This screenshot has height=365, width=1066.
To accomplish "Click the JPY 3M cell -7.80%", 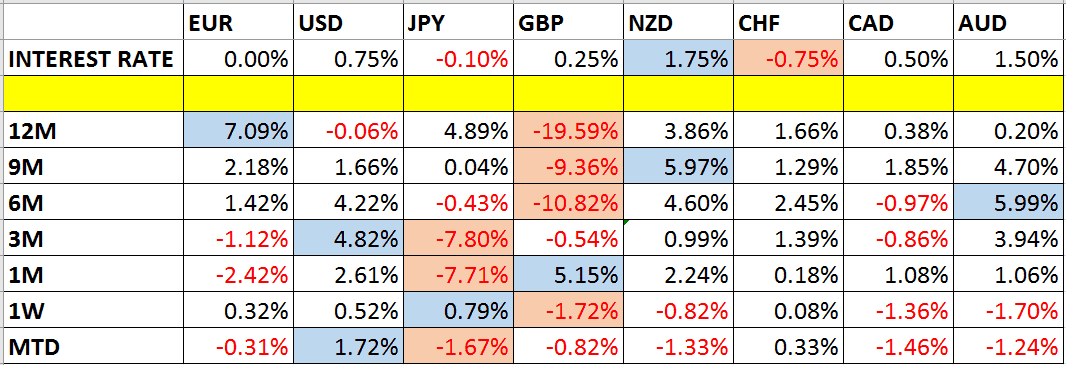I will coord(458,239).
